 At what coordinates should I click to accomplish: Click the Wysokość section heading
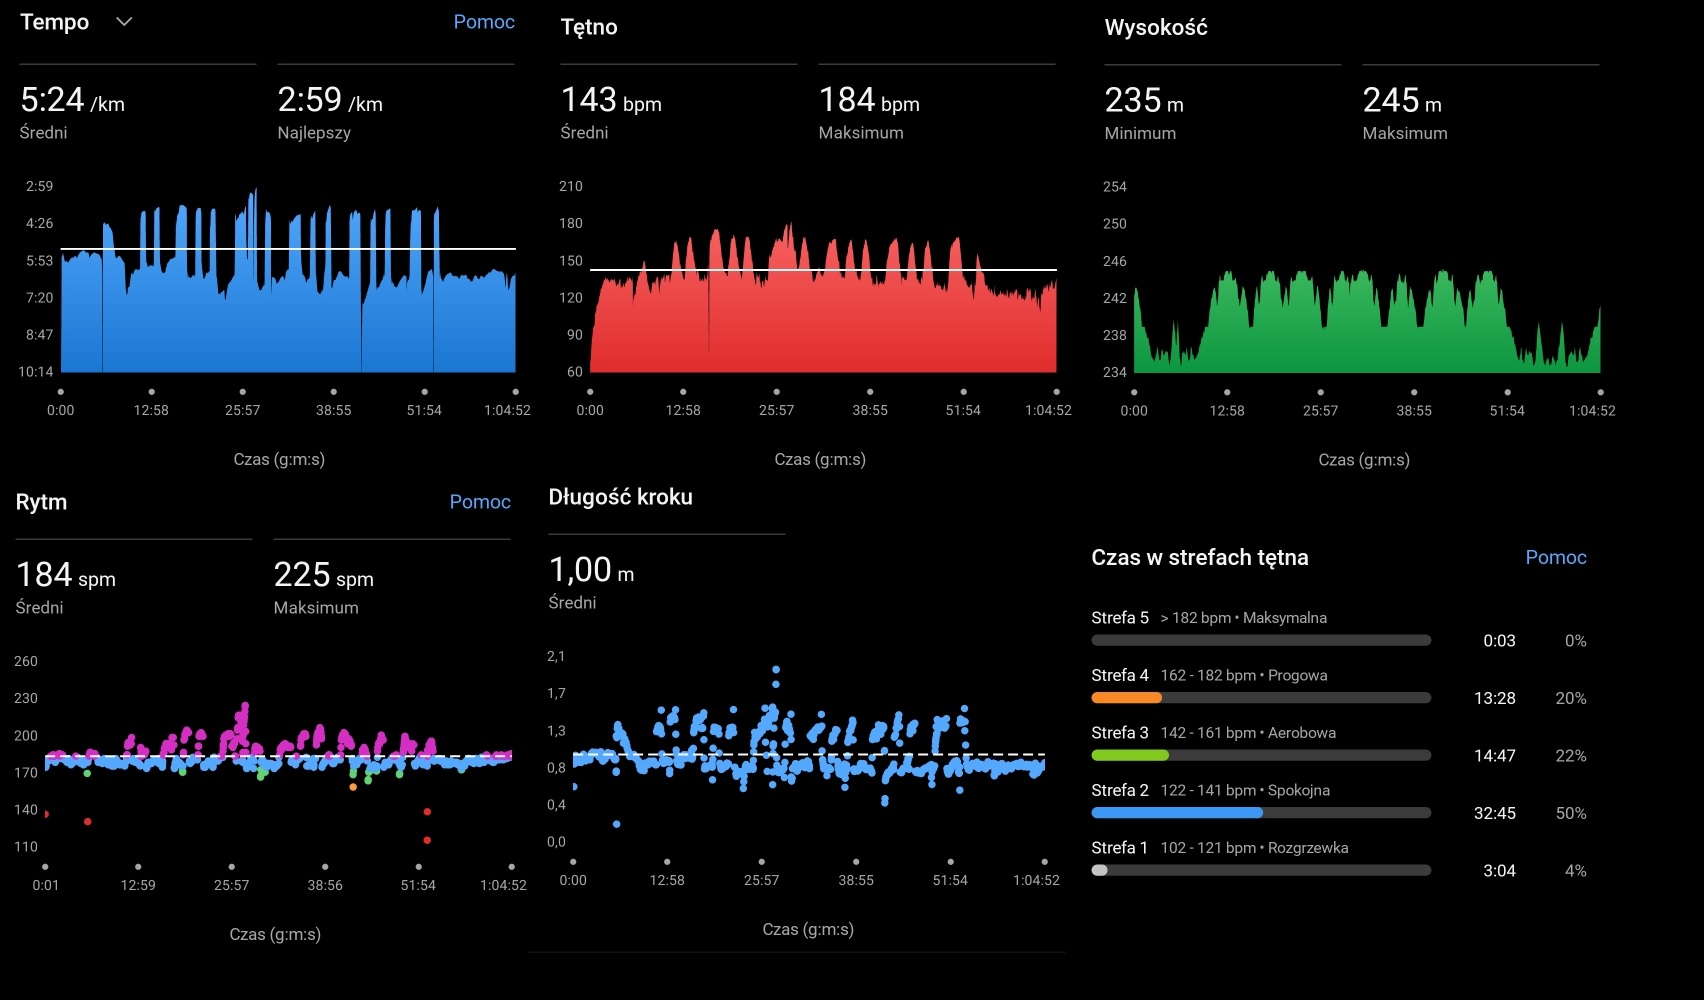(1156, 27)
